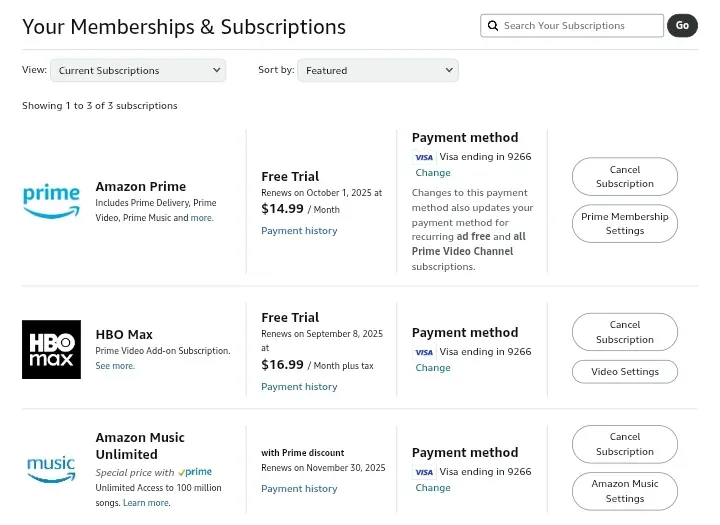Open See more link under HBO Max
The image size is (720, 525).
(x=115, y=366)
